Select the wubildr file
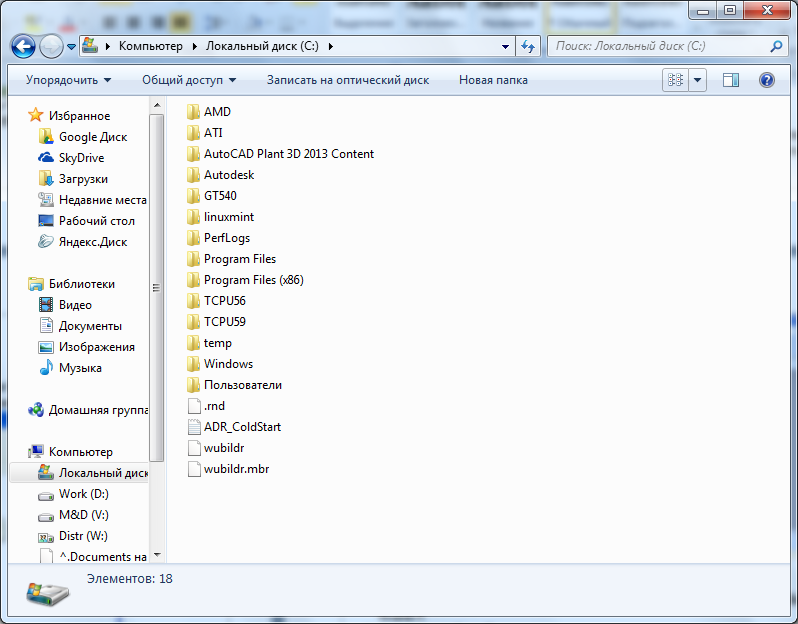The height and width of the screenshot is (624, 798). tap(215, 448)
